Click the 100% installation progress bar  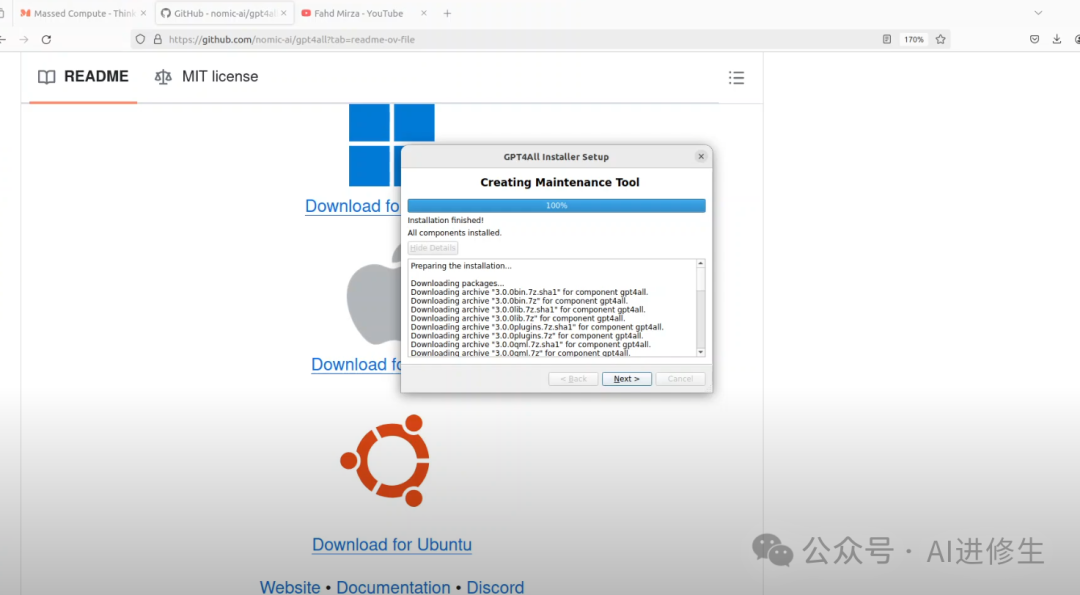click(556, 205)
